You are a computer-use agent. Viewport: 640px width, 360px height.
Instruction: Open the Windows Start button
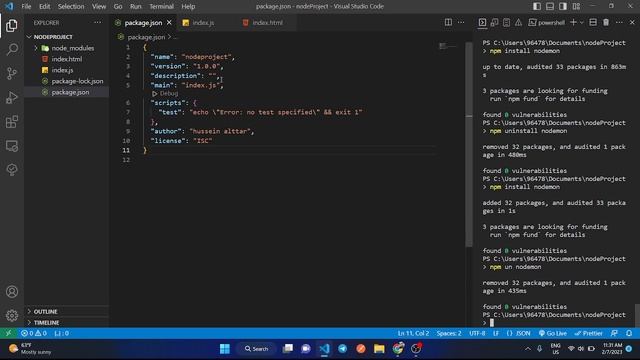click(x=224, y=349)
